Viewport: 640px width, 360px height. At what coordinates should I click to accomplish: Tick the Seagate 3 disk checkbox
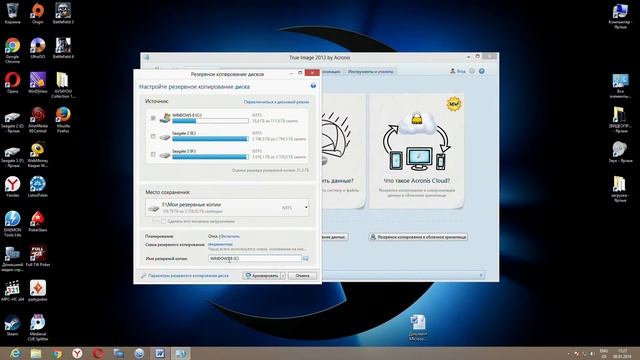click(x=153, y=154)
